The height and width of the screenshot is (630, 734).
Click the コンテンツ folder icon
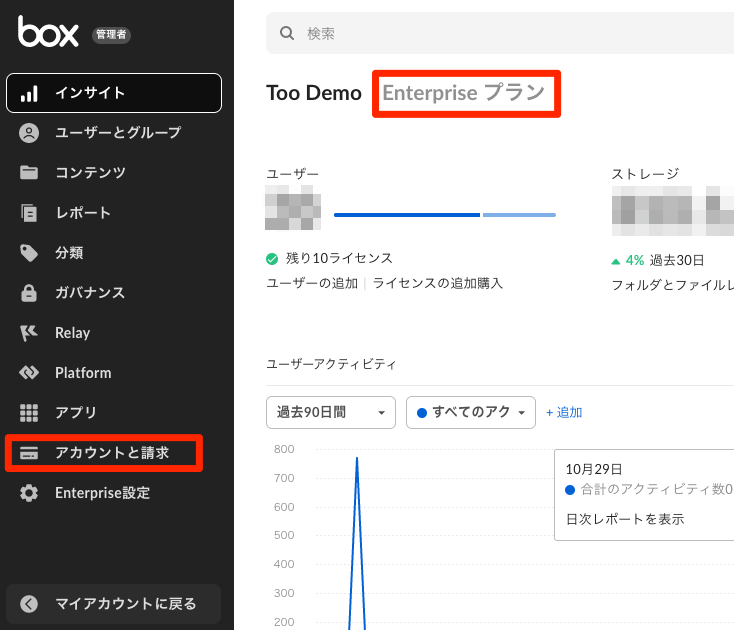(29, 173)
